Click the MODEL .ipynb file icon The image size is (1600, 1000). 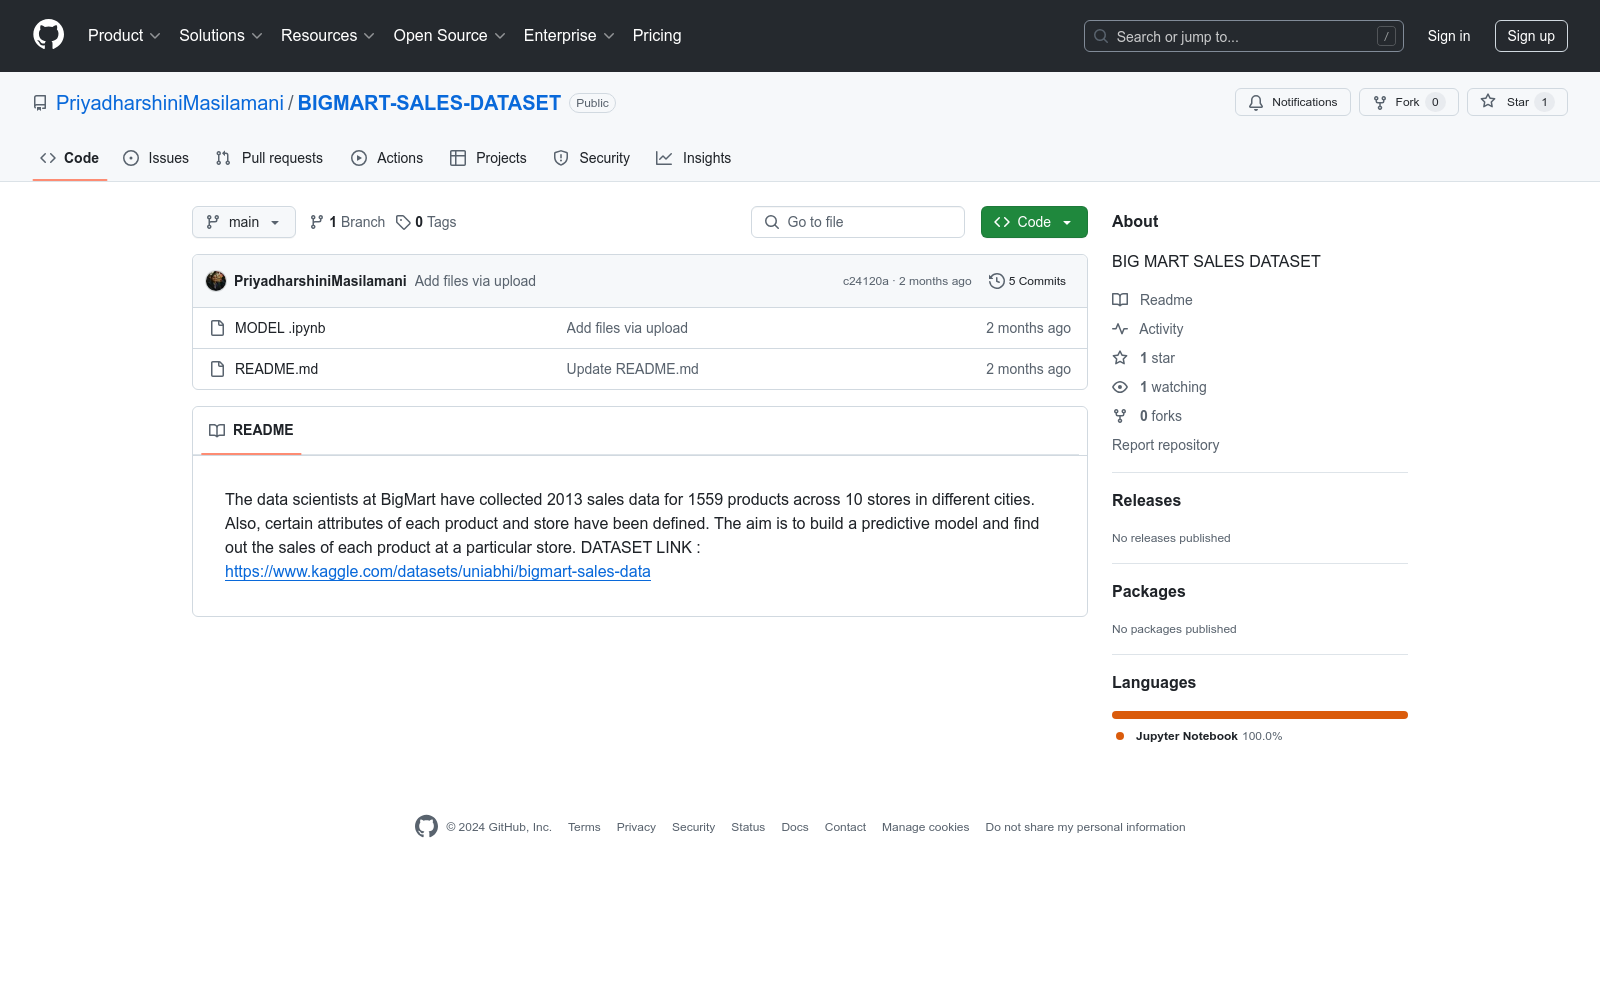[217, 328]
